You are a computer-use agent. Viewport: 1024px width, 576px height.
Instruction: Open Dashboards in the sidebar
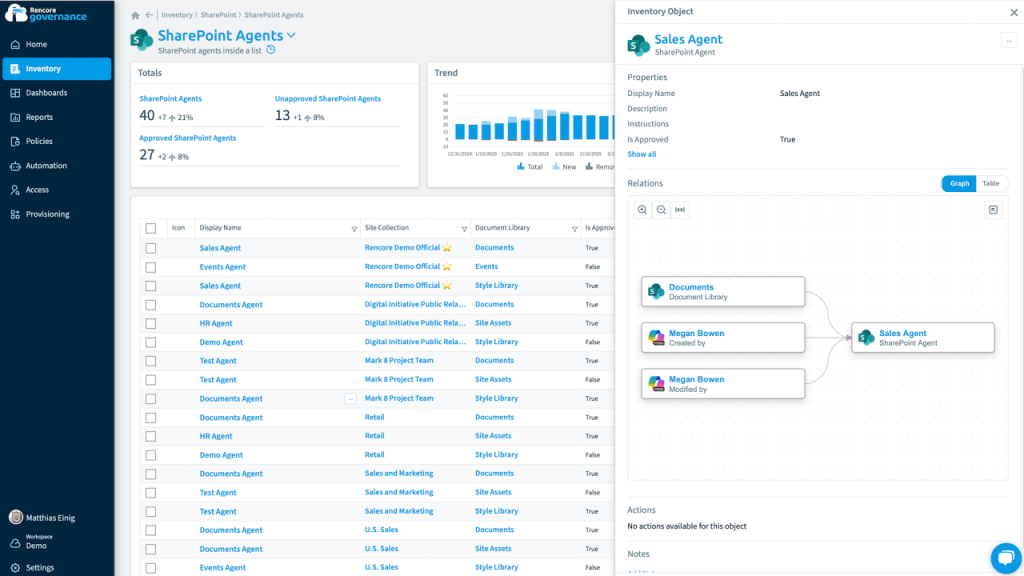[46, 93]
